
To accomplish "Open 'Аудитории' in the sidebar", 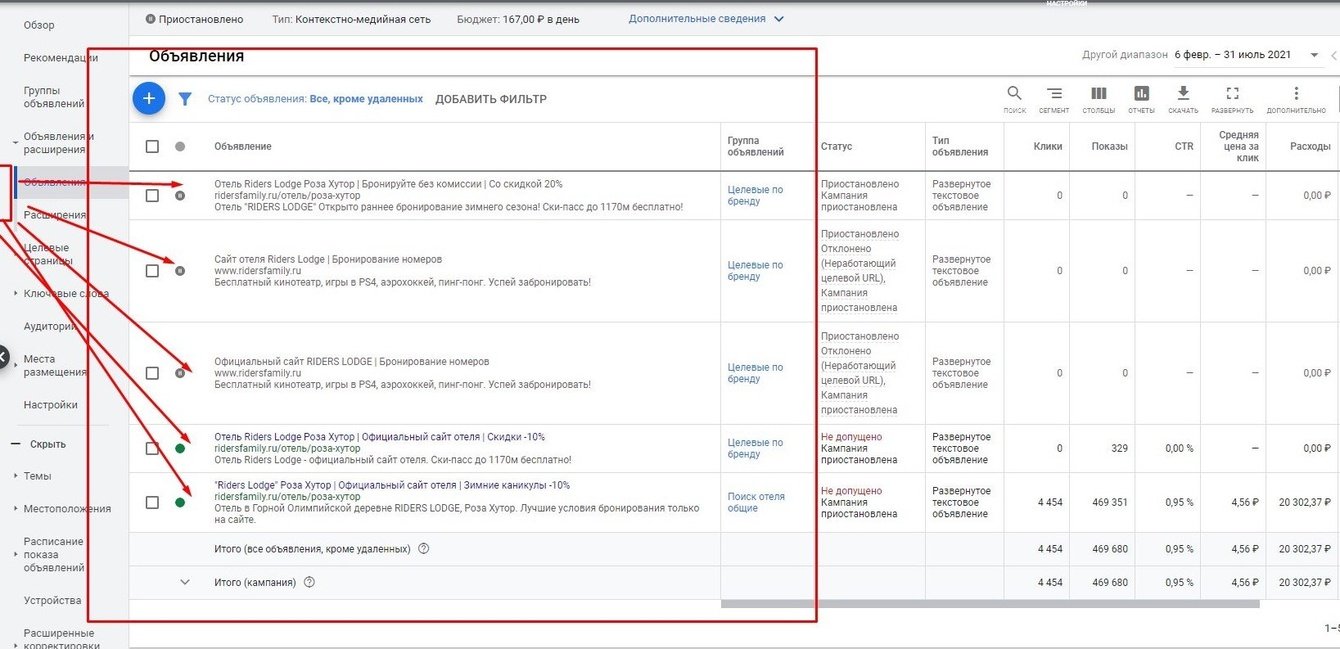I will 50,326.
